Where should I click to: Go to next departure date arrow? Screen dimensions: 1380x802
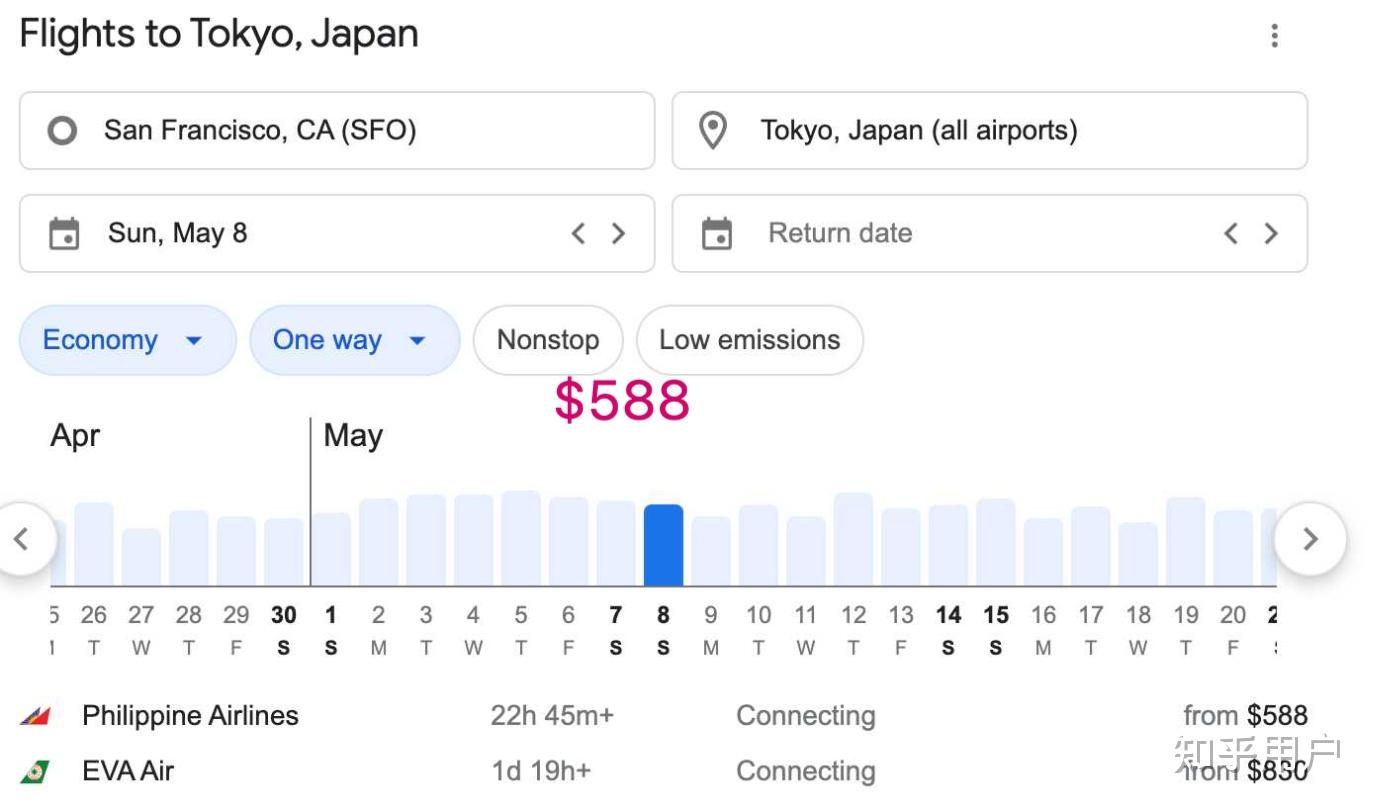pyautogui.click(x=618, y=234)
